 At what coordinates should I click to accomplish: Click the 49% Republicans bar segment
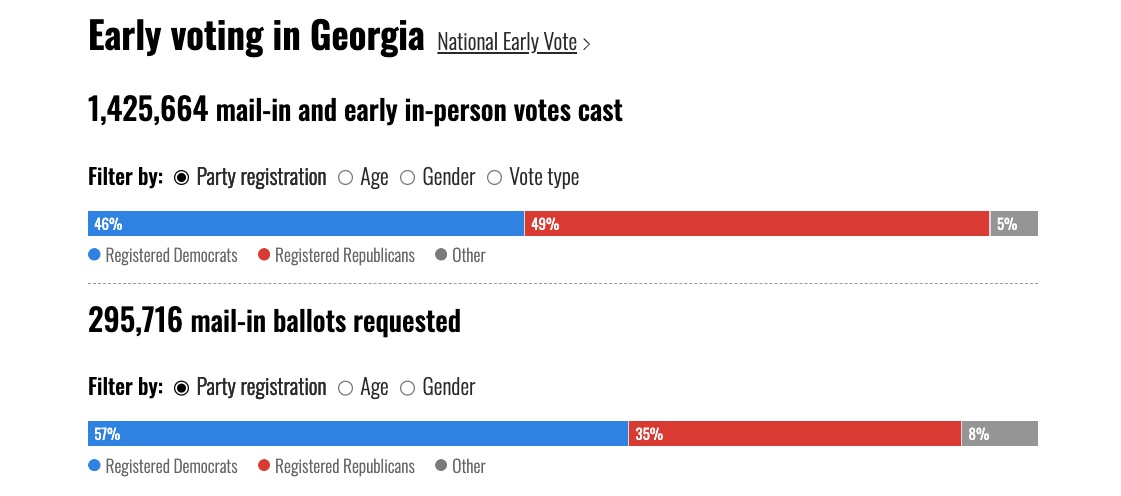click(x=757, y=224)
